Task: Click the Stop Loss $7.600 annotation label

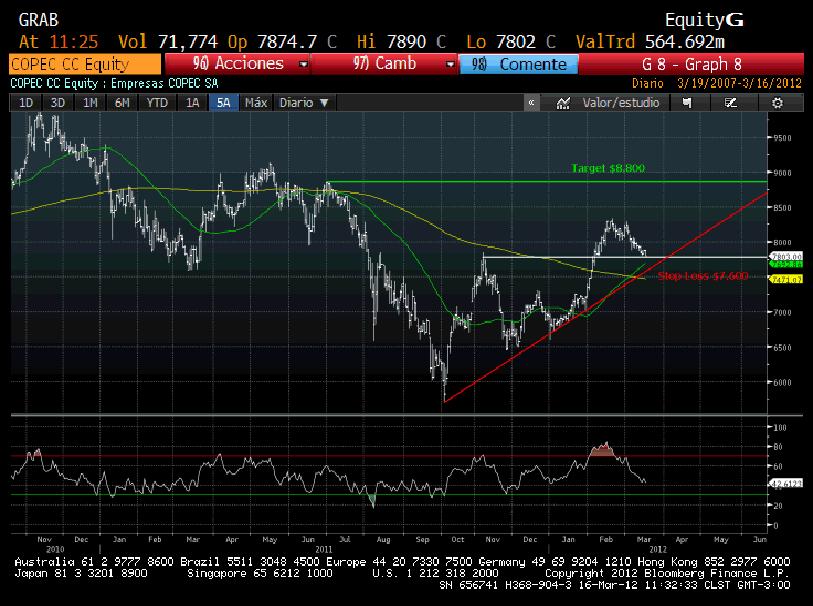Action: pos(703,276)
